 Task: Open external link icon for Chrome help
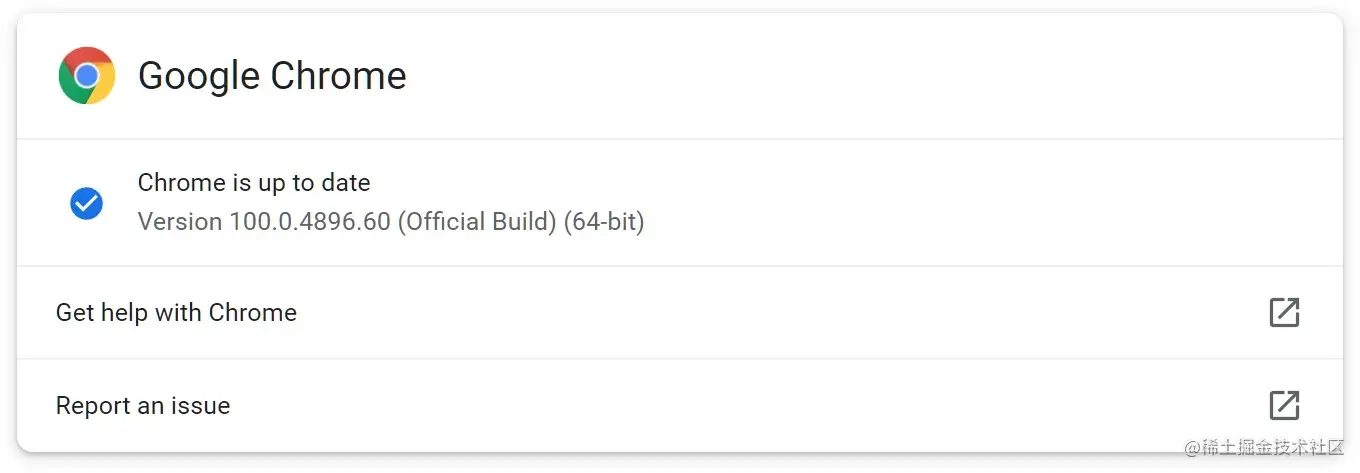(x=1284, y=312)
